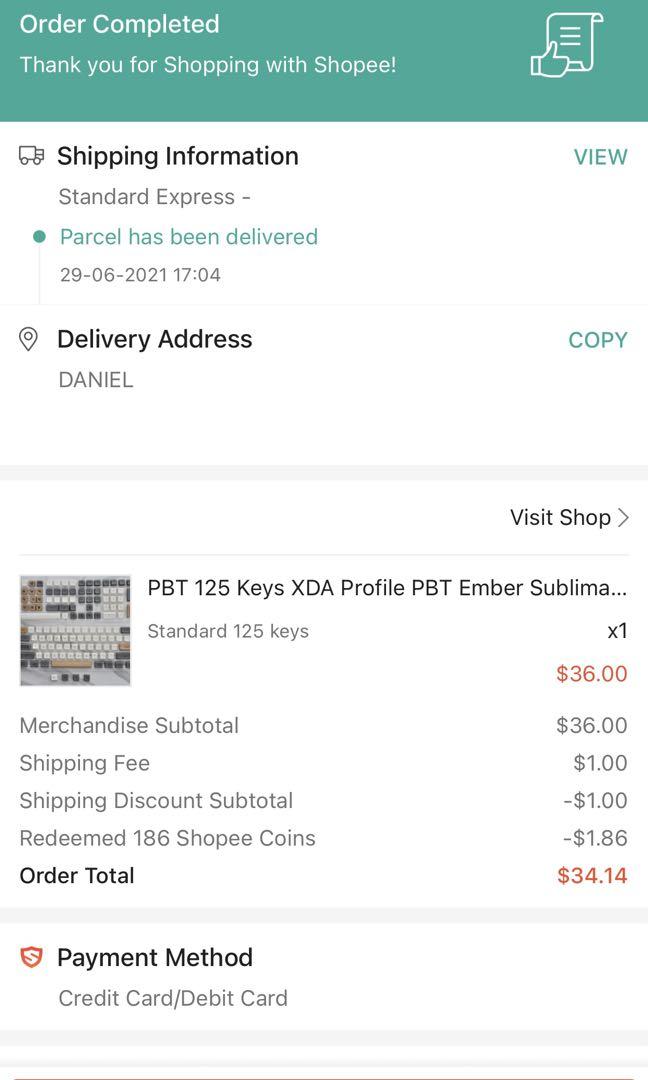Expand the Parcel has been delivered status
The height and width of the screenshot is (1080, 648).
[x=188, y=237]
